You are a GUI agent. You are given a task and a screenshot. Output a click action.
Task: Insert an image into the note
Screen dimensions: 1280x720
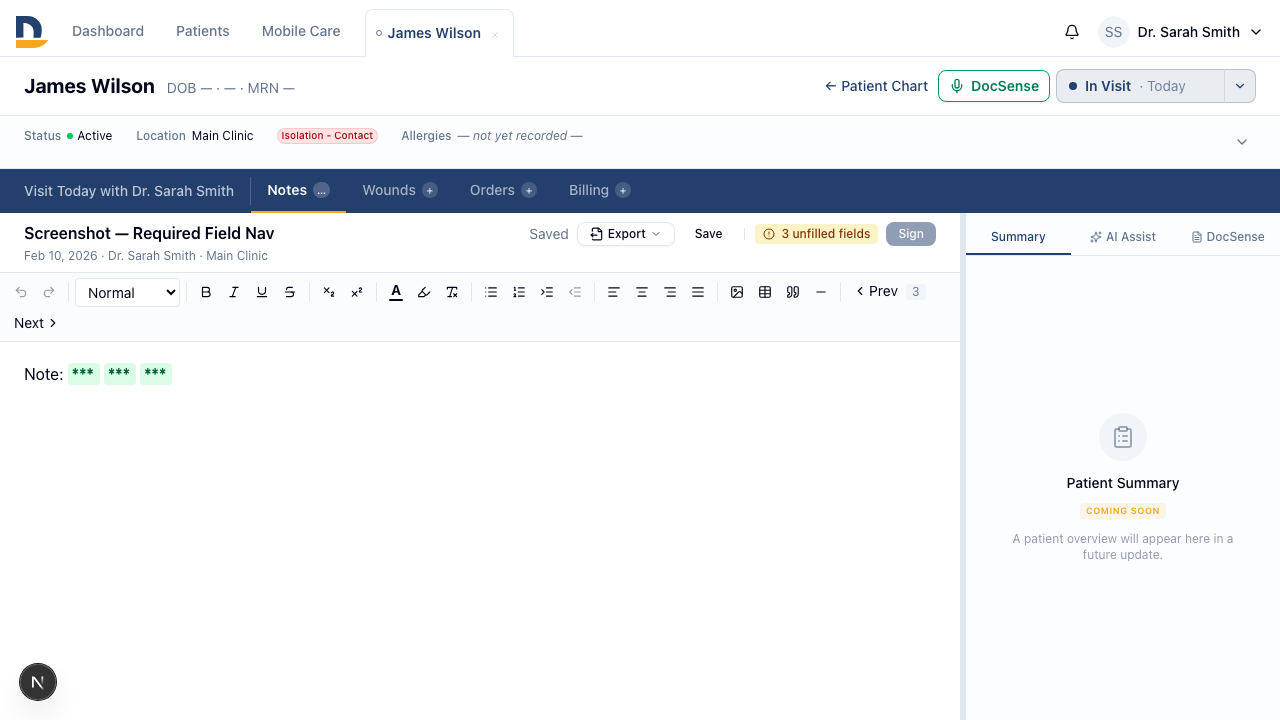[737, 292]
